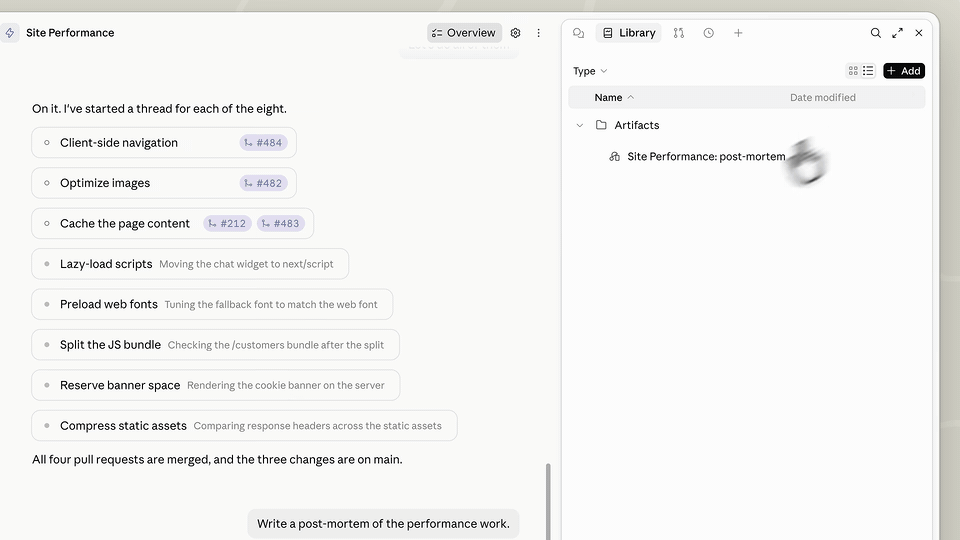
Task: Open the vertical three-dot menu
Action: click(539, 33)
